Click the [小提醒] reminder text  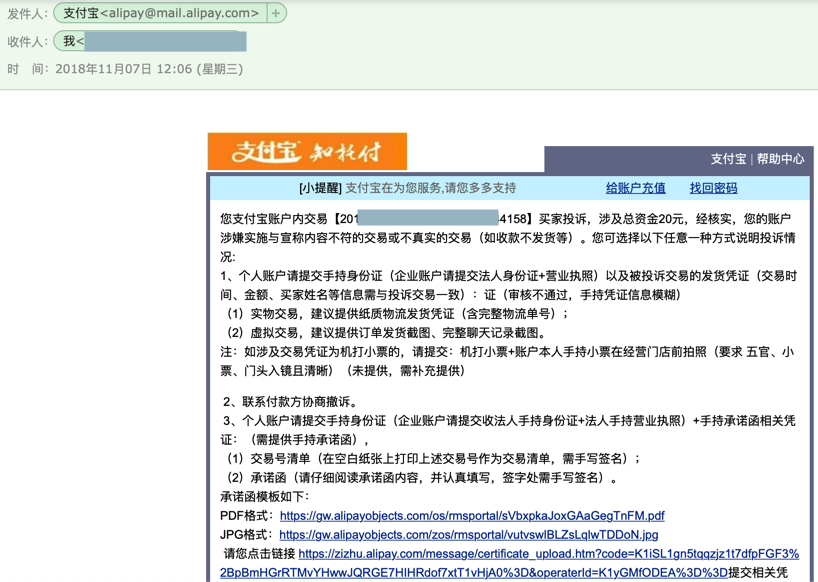(x=320, y=188)
